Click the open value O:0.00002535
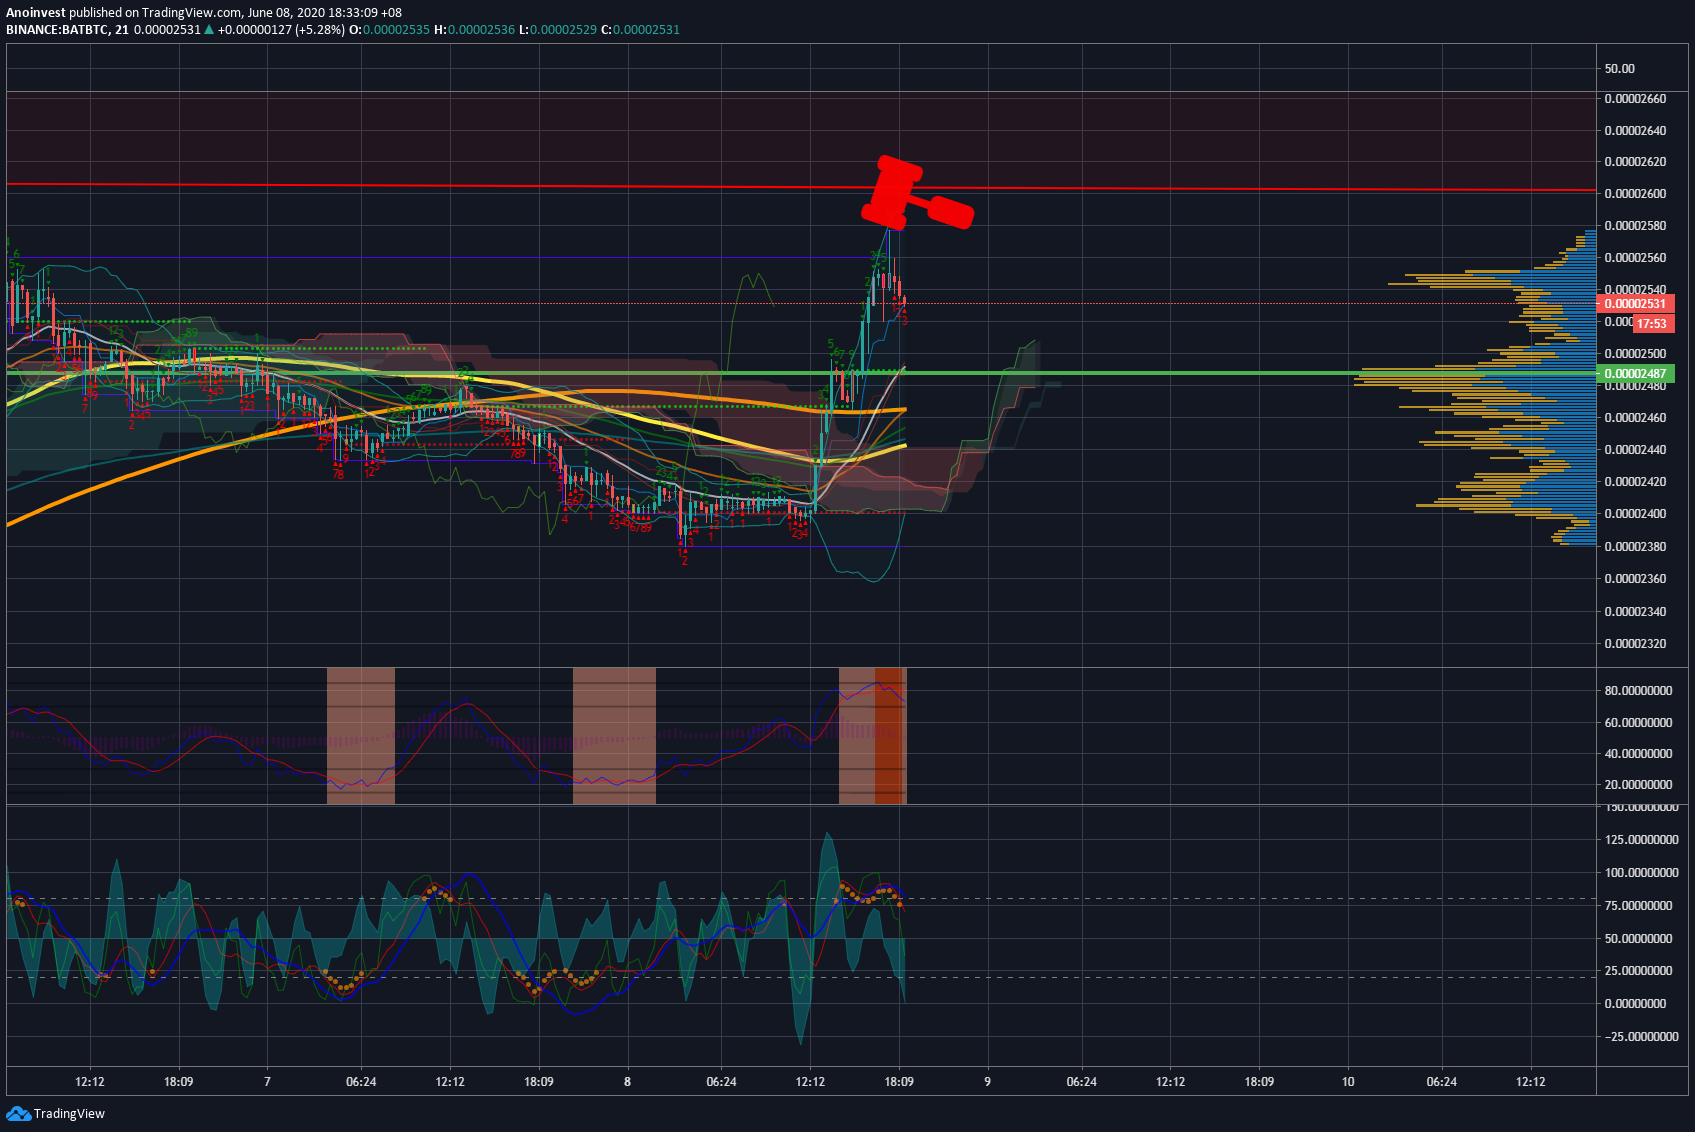This screenshot has width=1695, height=1132. (388, 30)
